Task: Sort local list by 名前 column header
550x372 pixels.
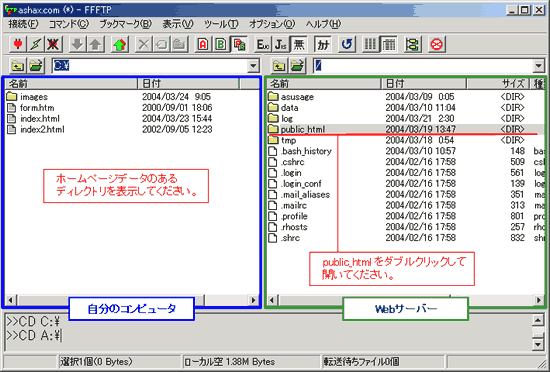Action: tap(71, 83)
